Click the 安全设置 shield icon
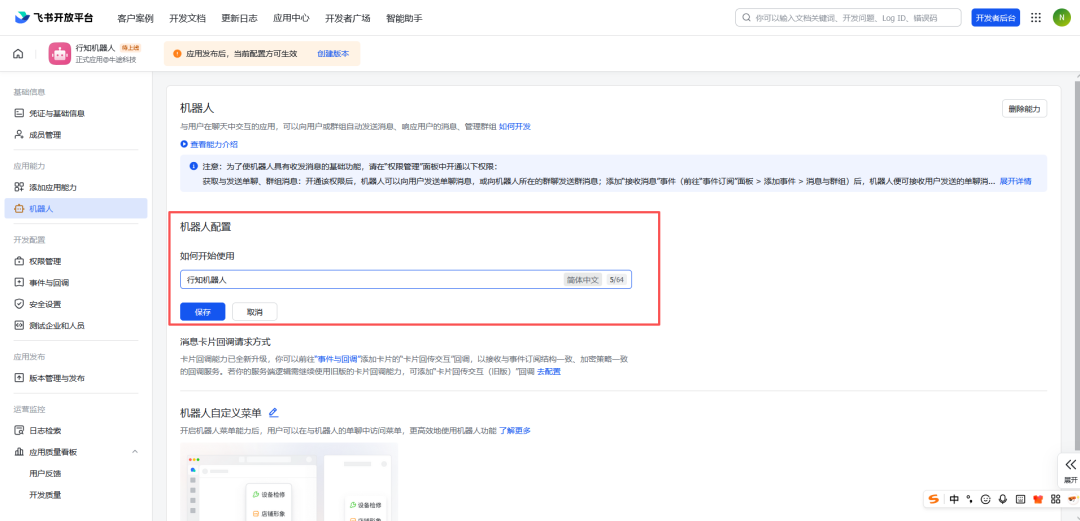The height and width of the screenshot is (521, 1080). point(19,304)
